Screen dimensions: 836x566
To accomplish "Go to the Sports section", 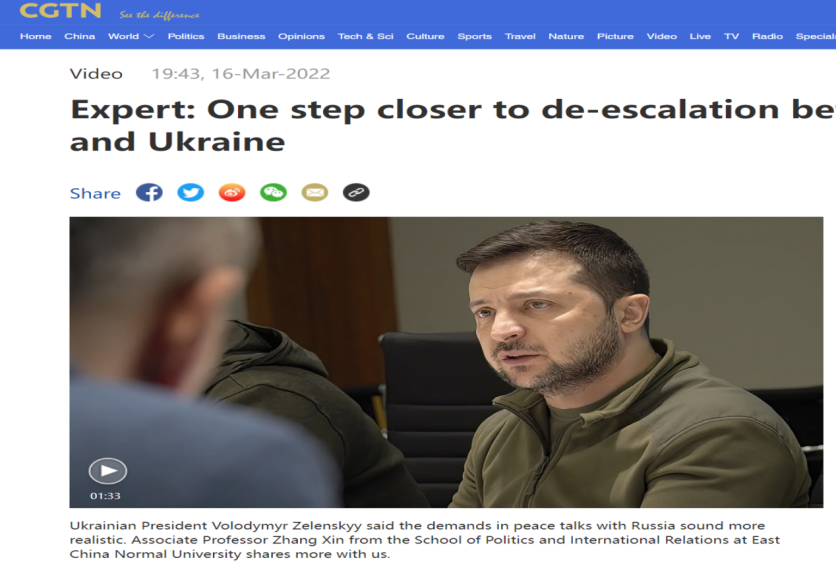I will tap(475, 36).
